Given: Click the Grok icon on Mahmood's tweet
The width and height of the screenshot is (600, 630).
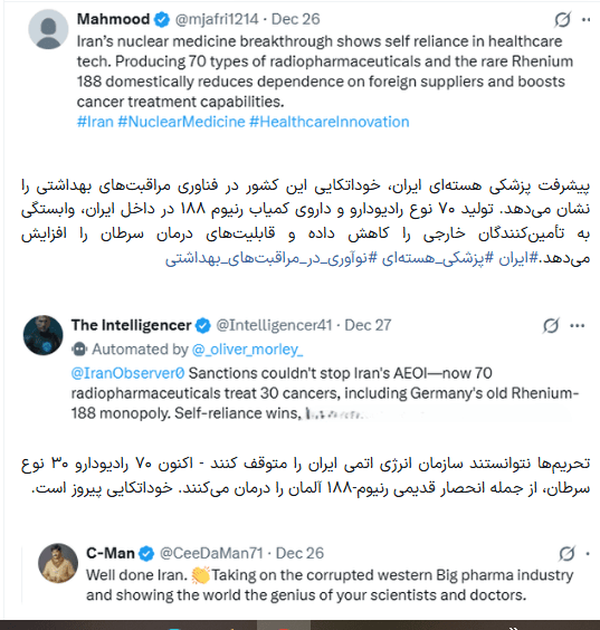Looking at the screenshot, I should (x=561, y=19).
